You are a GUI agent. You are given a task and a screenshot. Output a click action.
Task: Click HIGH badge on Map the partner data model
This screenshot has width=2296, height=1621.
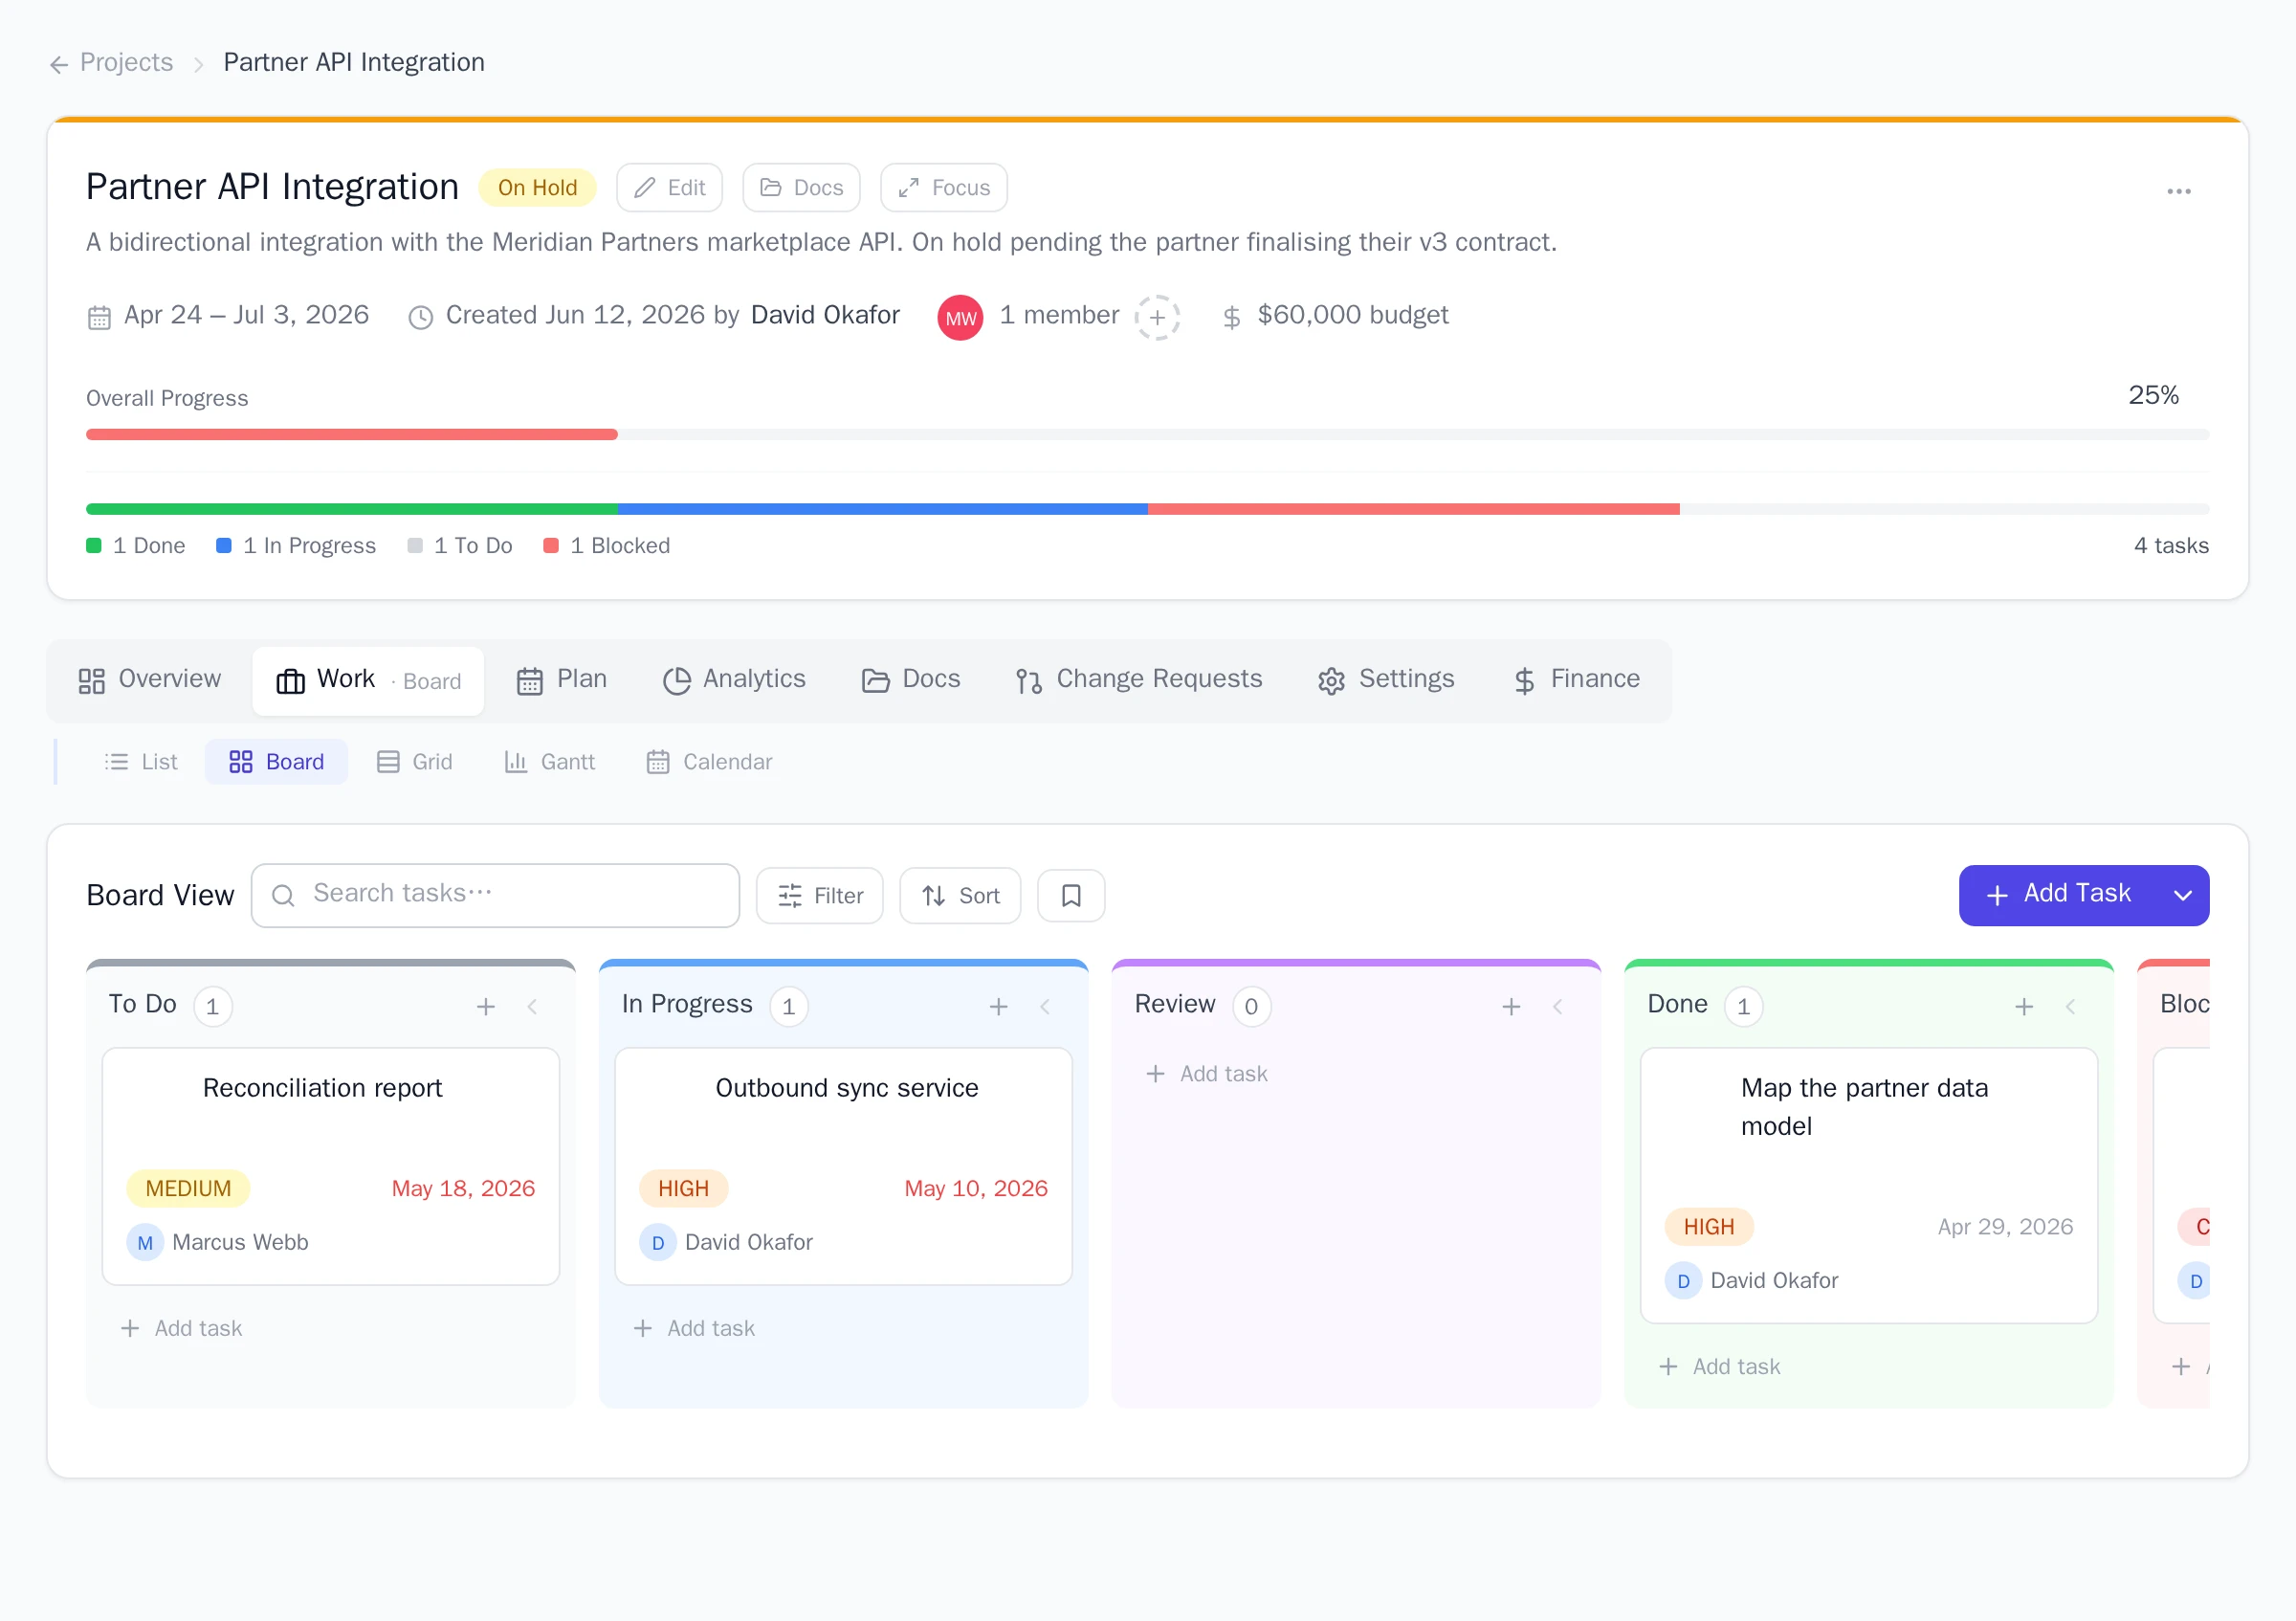(x=1709, y=1226)
